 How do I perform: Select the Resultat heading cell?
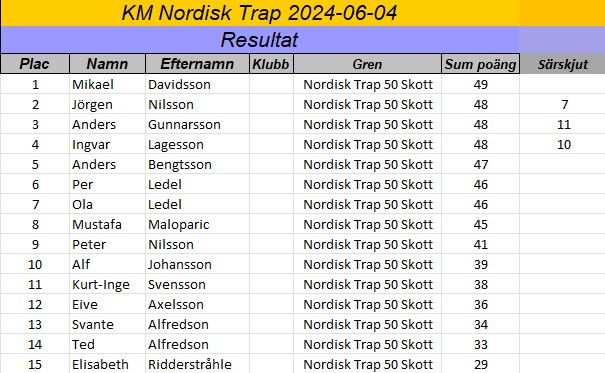click(x=260, y=40)
